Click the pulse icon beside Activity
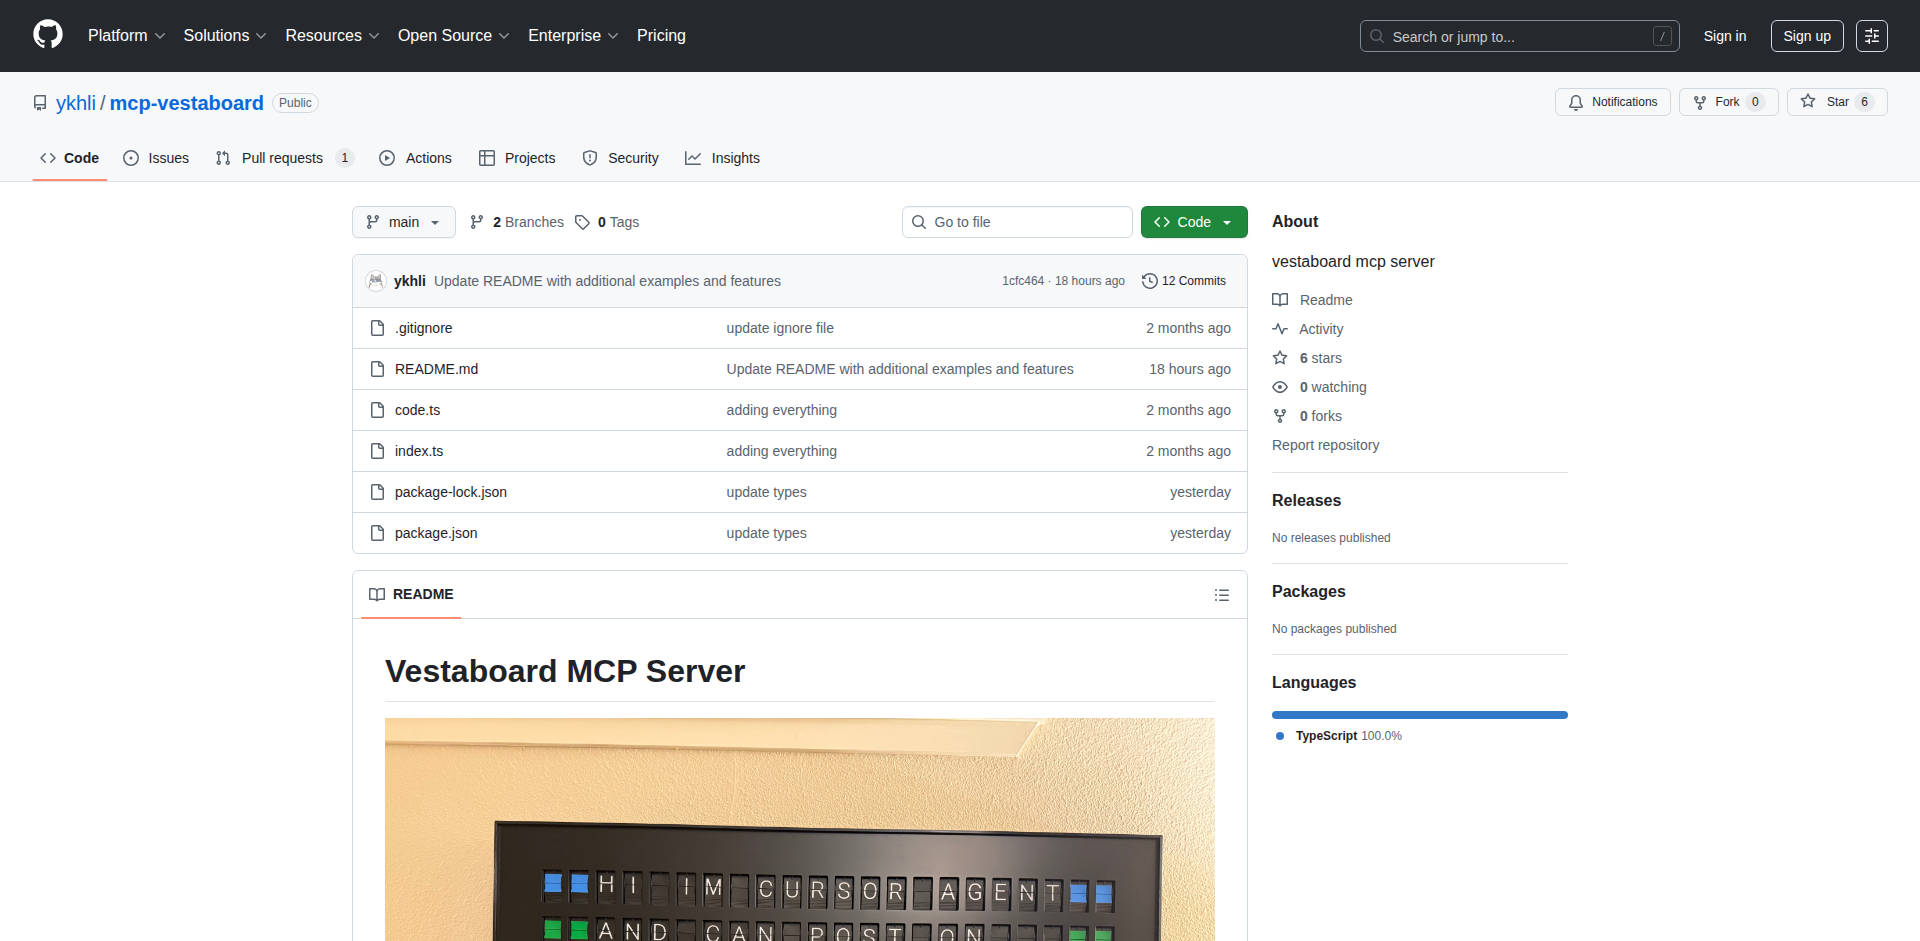Screen dimensions: 1920x941 pos(1280,329)
